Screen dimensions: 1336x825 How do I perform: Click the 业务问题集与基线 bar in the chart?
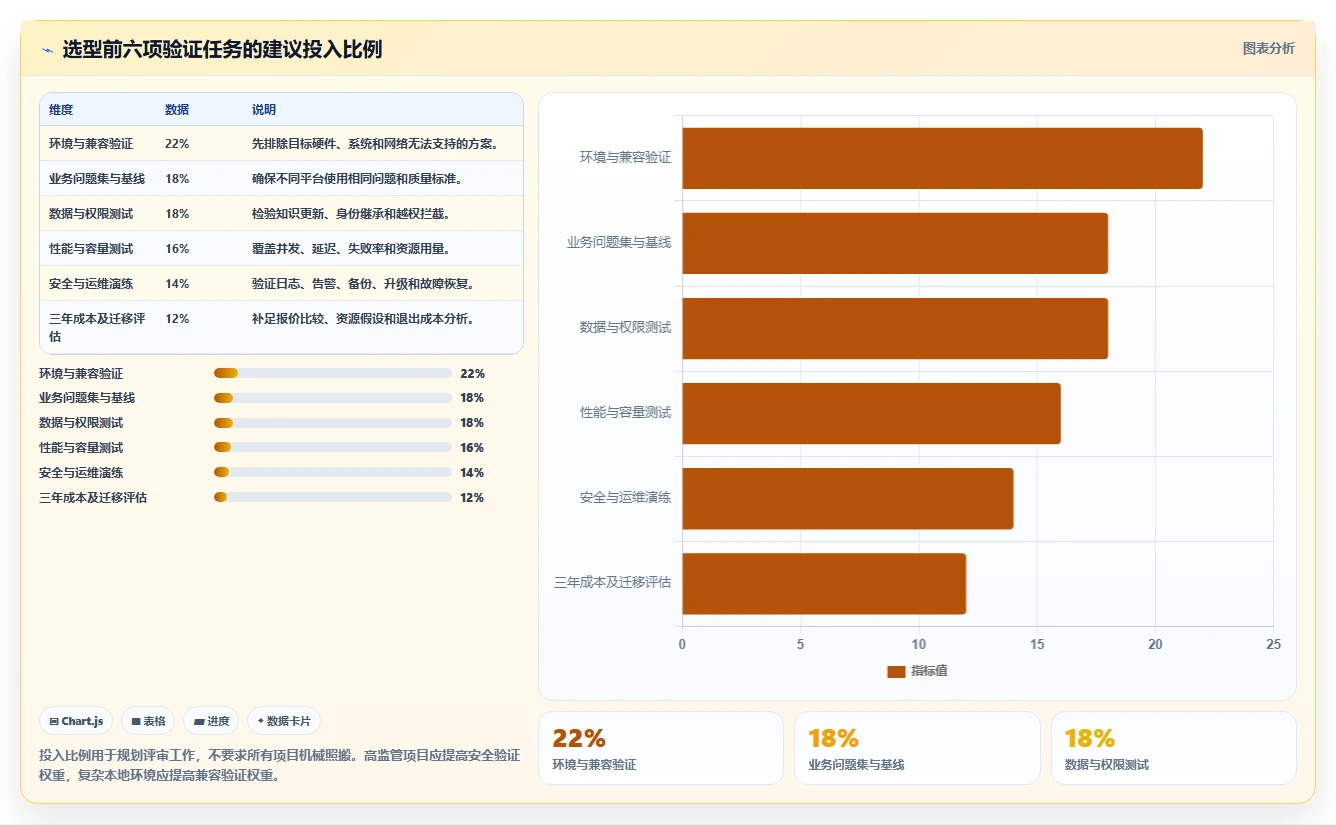[x=895, y=243]
